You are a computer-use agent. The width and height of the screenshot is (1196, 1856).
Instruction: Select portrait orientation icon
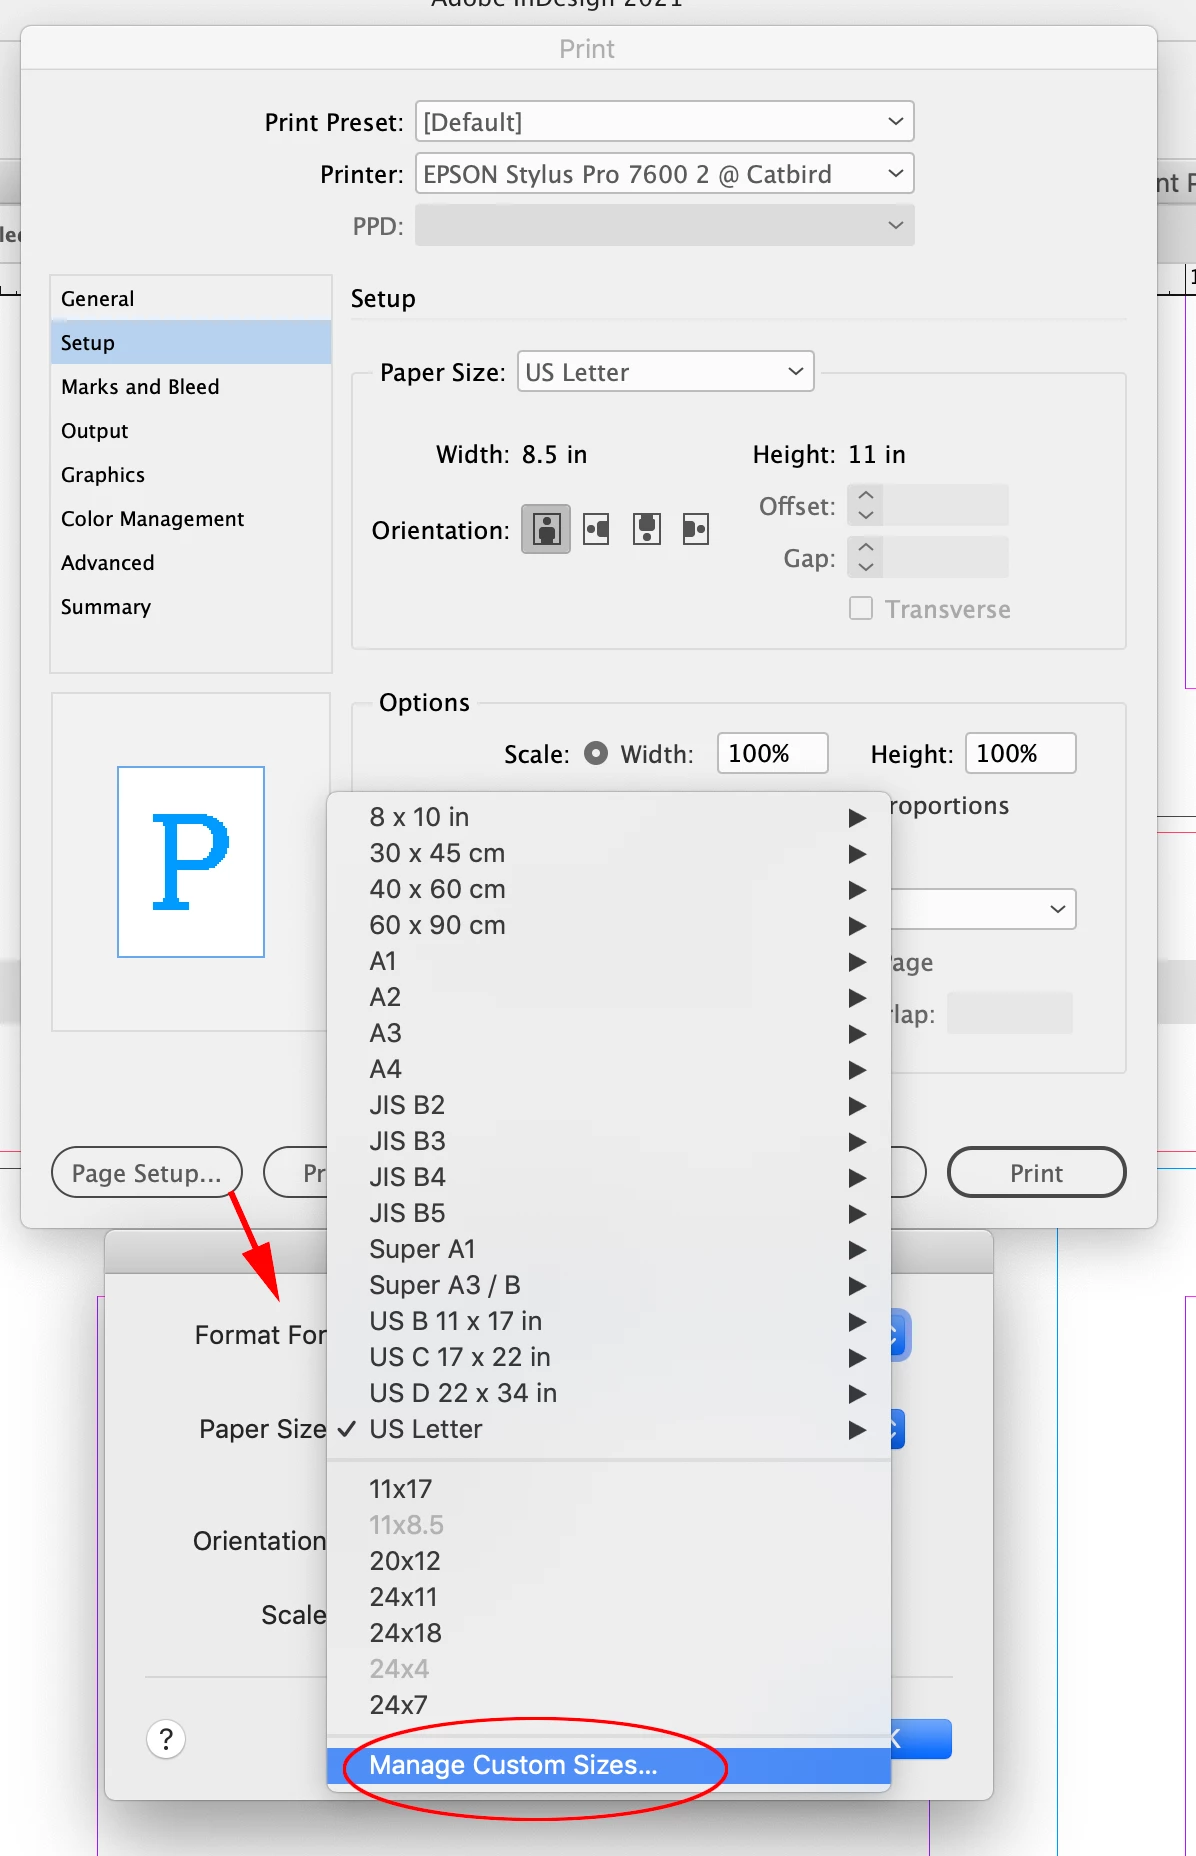[546, 529]
